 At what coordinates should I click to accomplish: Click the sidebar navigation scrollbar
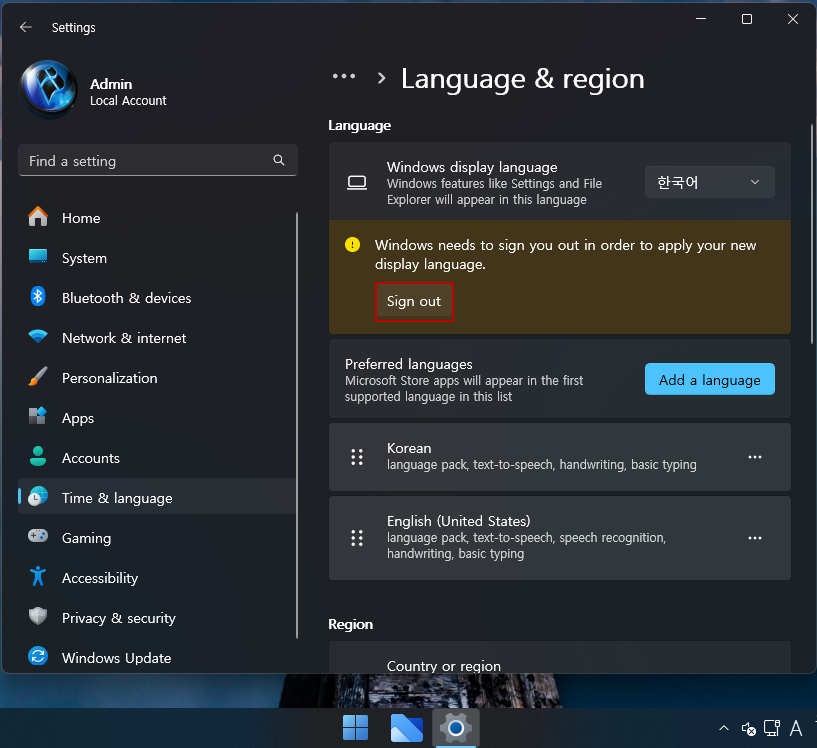(297, 425)
